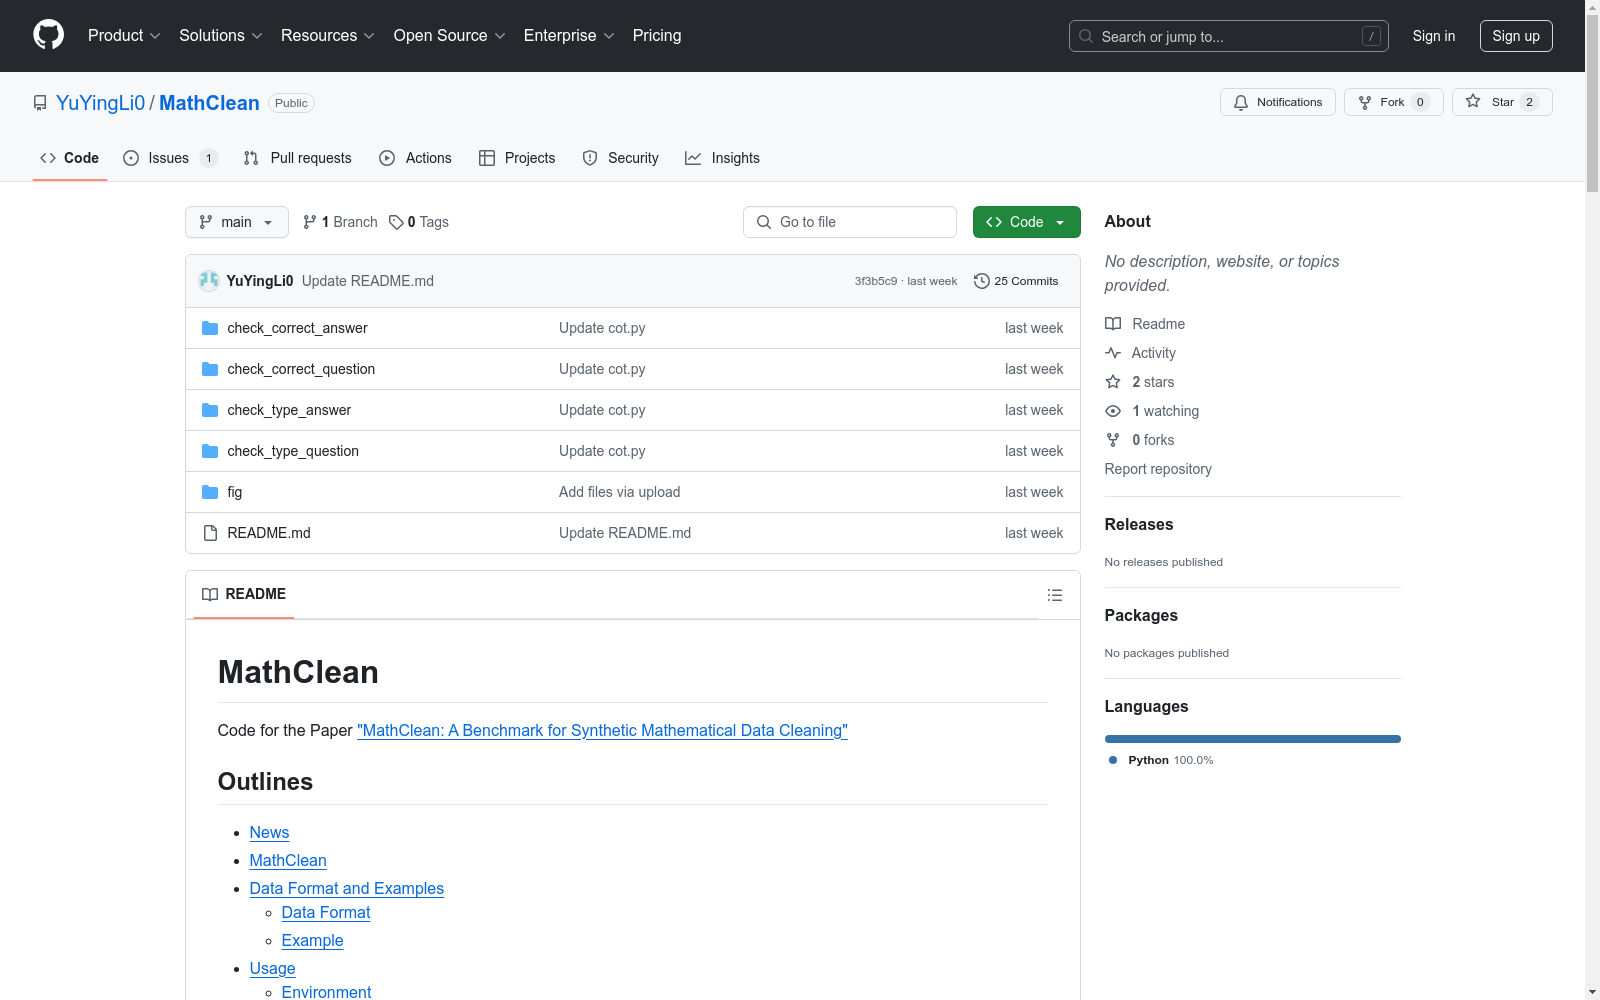Expand the Enterprise menu
Screen dimensions: 1600x1000
point(569,36)
